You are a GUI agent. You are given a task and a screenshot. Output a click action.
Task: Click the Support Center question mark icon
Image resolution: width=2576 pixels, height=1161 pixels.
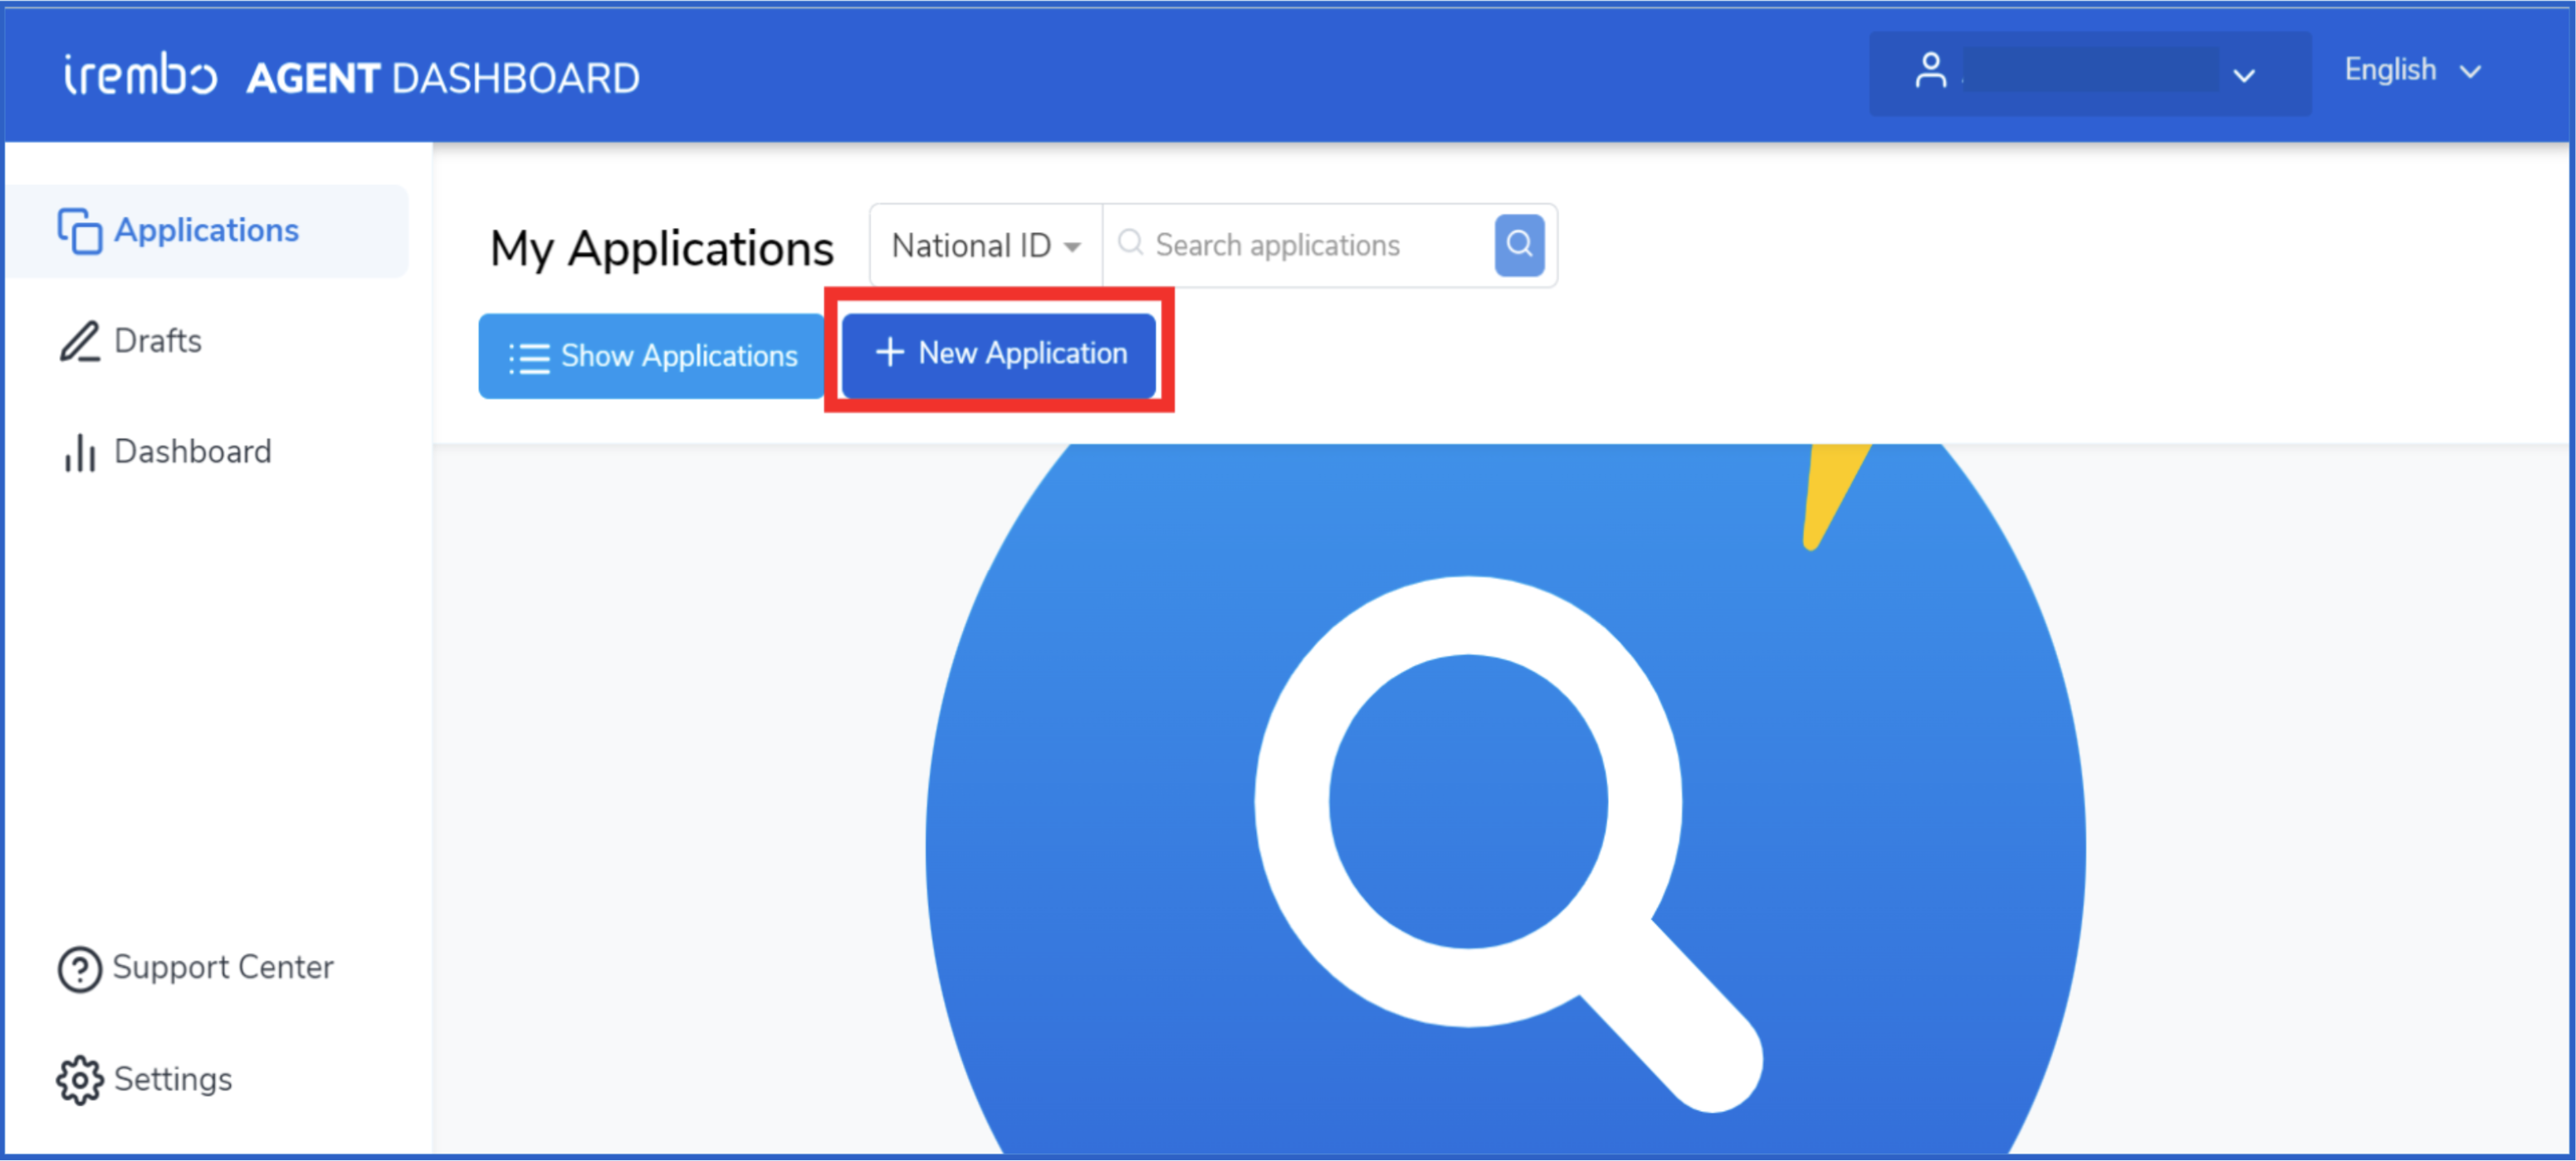pos(79,969)
